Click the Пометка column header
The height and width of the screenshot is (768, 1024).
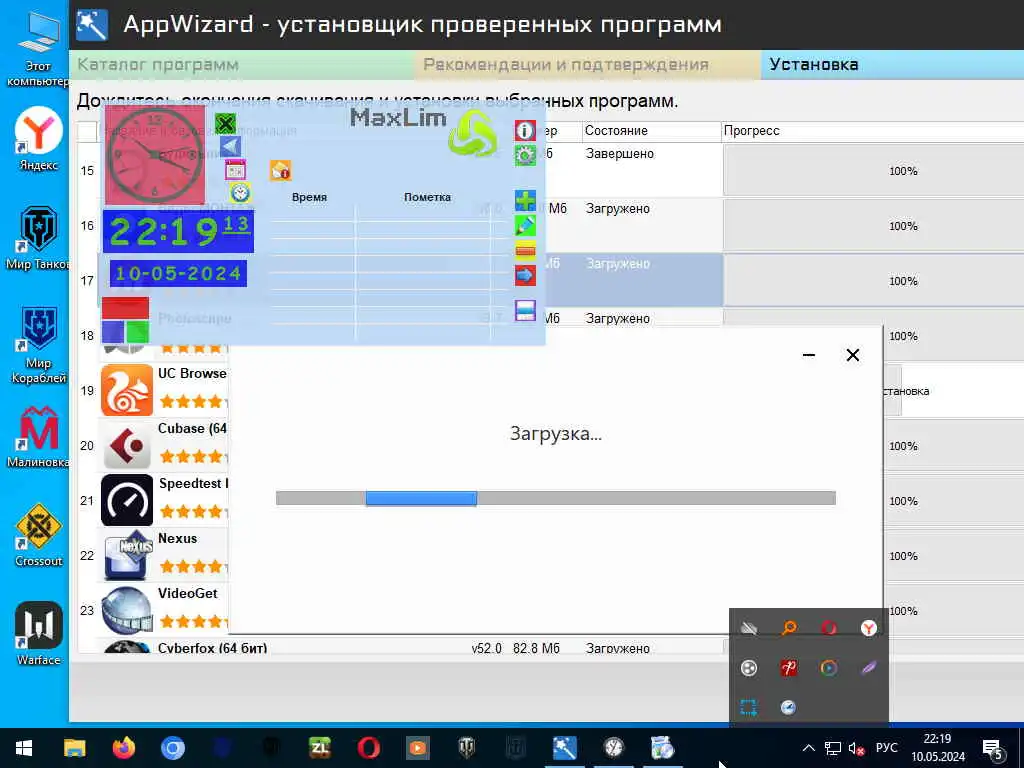click(x=427, y=197)
